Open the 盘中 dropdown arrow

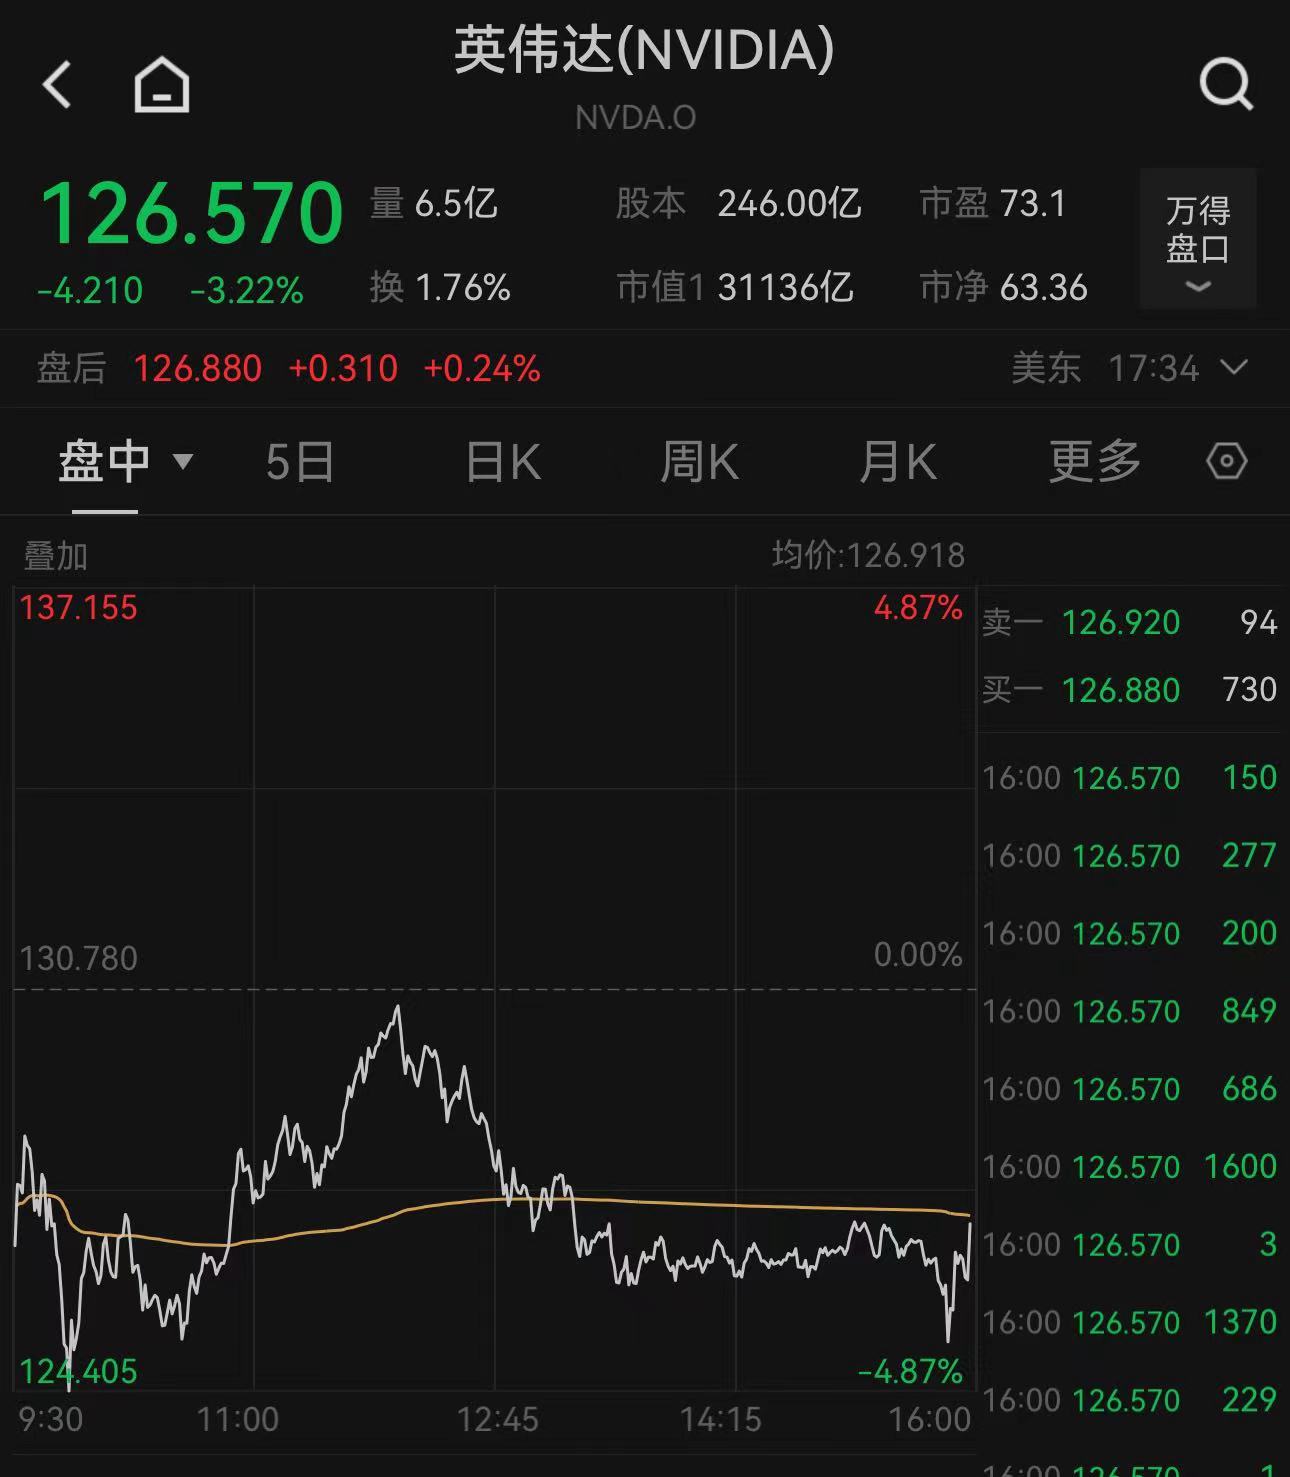click(183, 461)
